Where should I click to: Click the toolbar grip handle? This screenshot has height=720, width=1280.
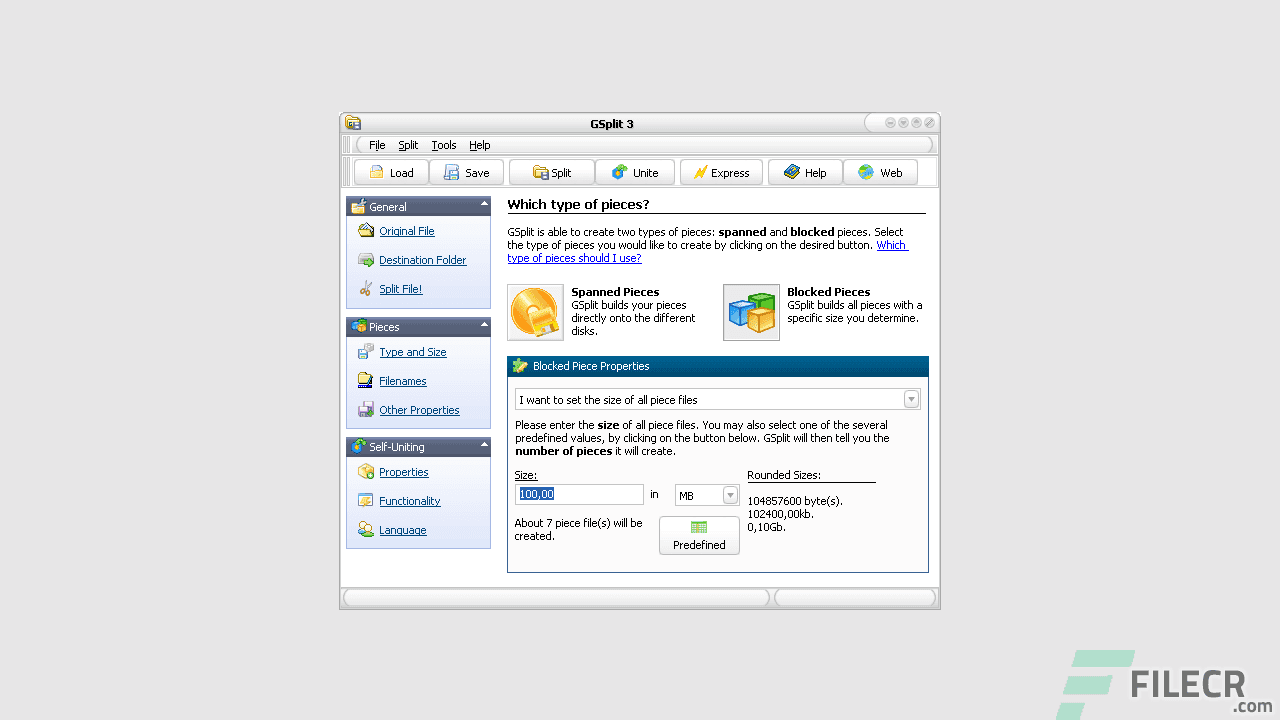pyautogui.click(x=347, y=172)
